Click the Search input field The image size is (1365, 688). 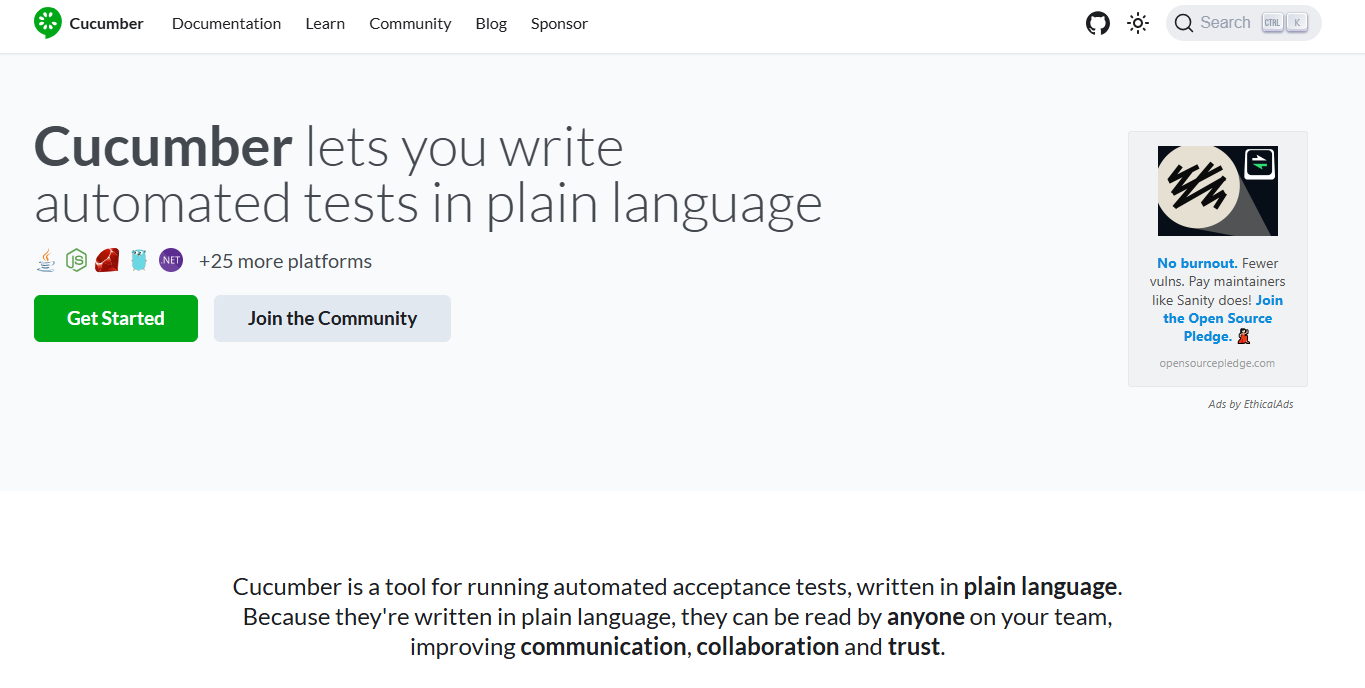pyautogui.click(x=1225, y=23)
